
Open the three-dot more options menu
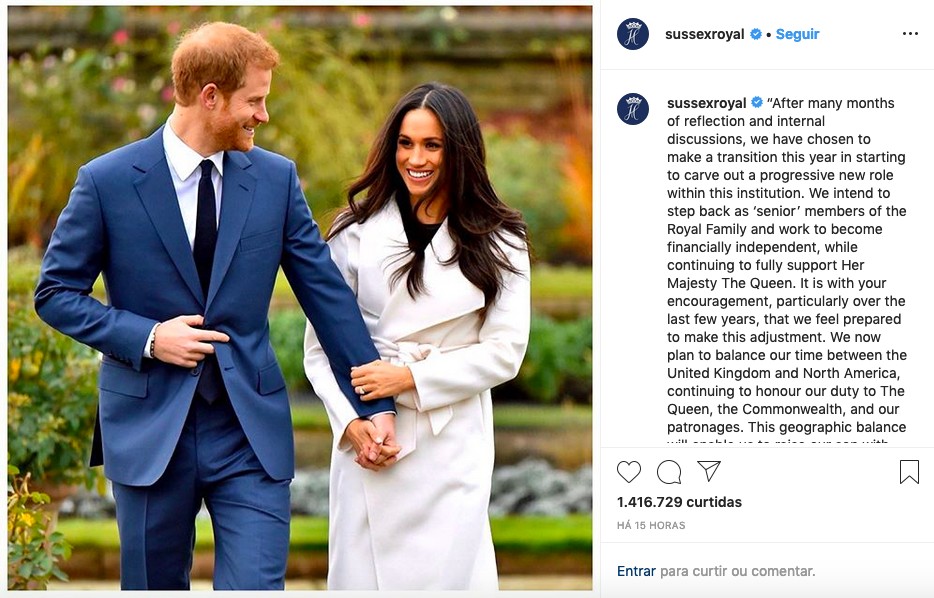tap(910, 33)
